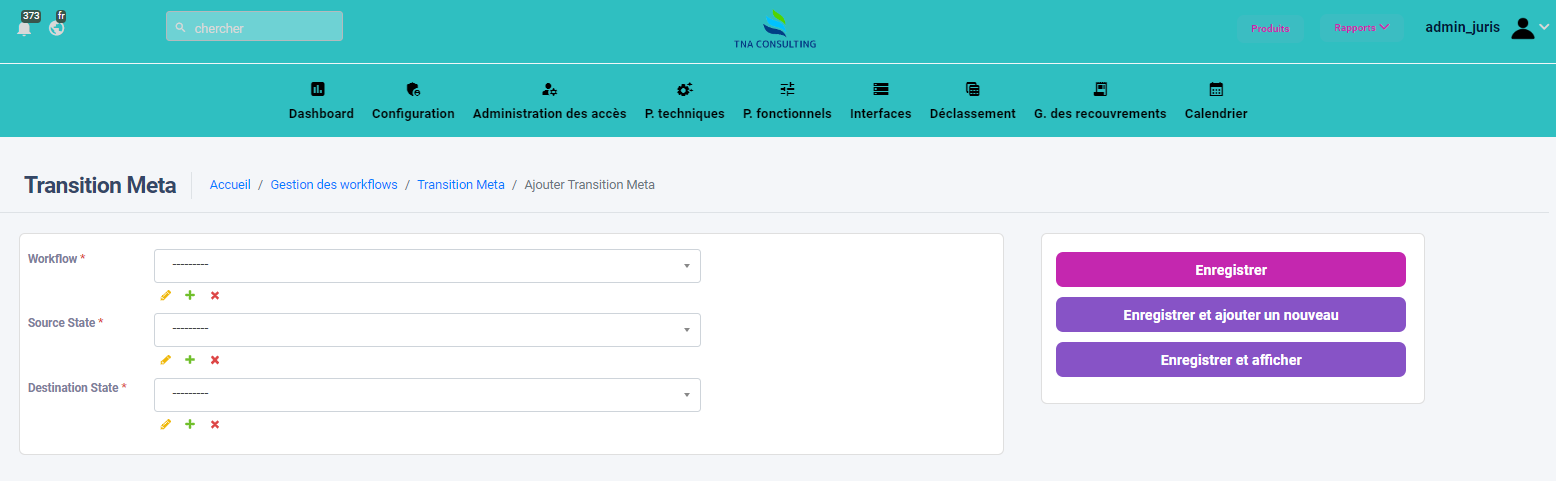Image resolution: width=1556 pixels, height=481 pixels.
Task: Click Enregistrer et ajouter un nouveau
Action: click(1230, 315)
